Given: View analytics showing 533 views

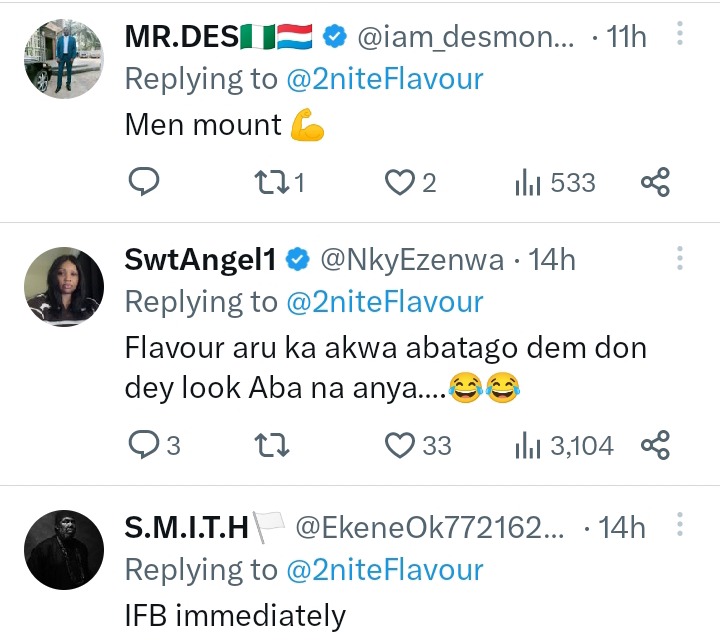Looking at the screenshot, I should tap(554, 182).
